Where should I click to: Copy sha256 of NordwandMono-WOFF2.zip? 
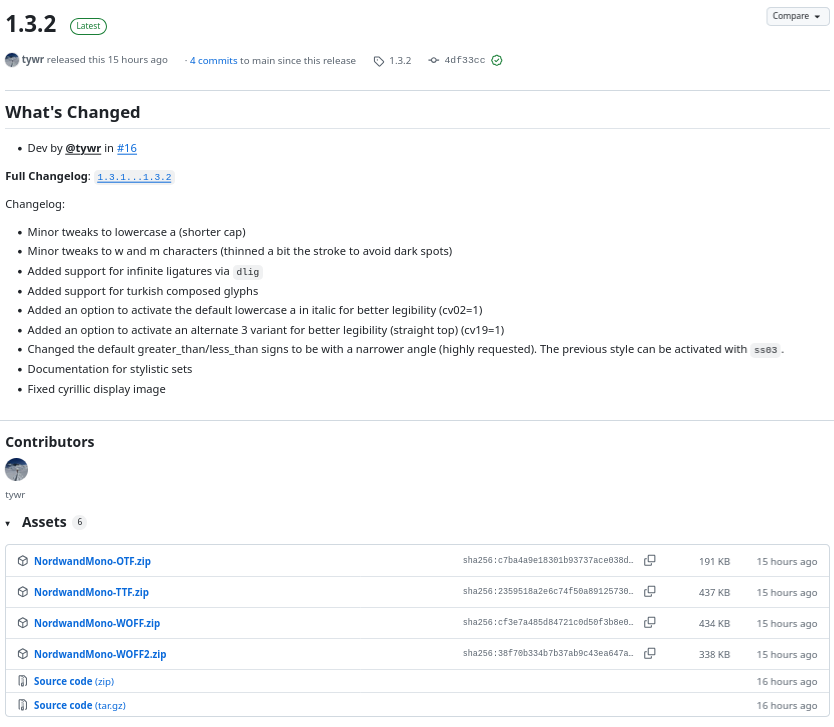click(649, 653)
